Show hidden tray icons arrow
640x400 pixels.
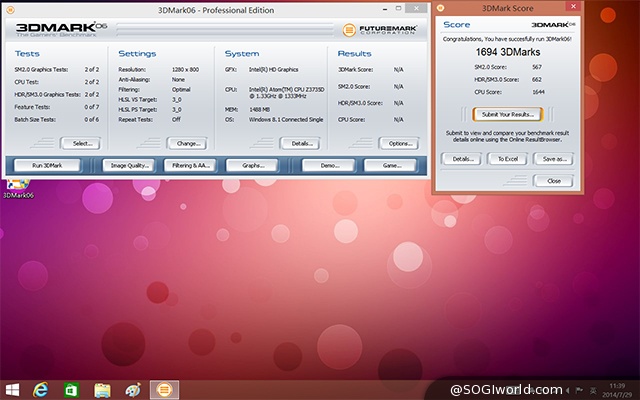[x=568, y=390]
